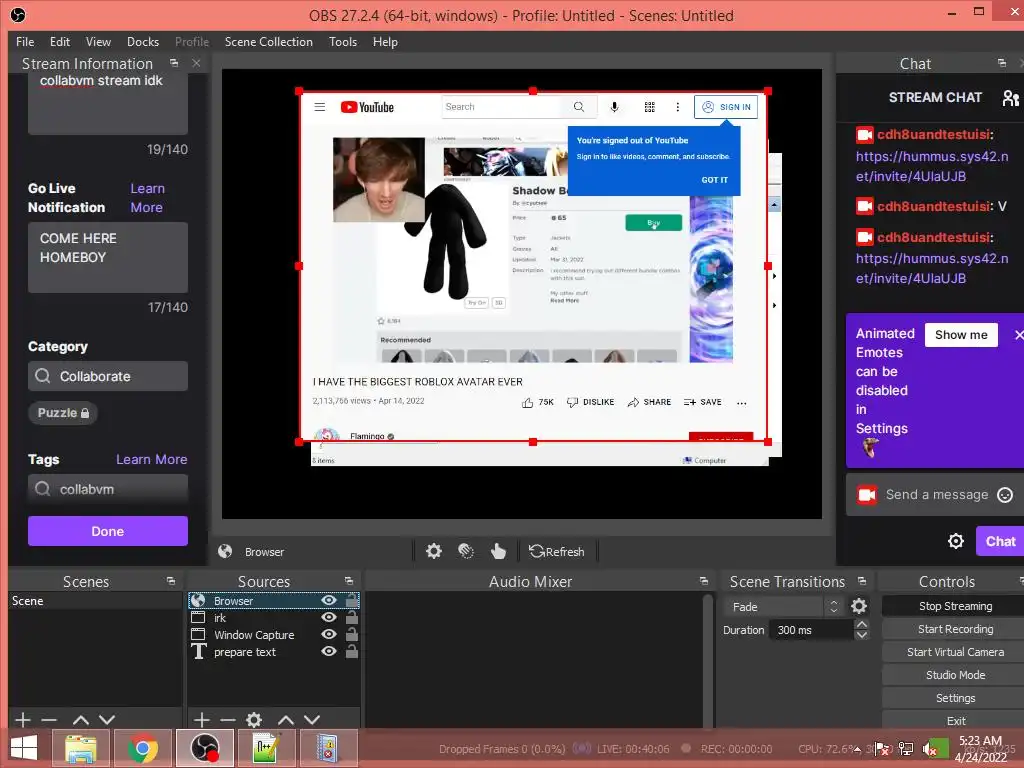Click the Send a message chat field
This screenshot has height=768, width=1024.
[936, 494]
